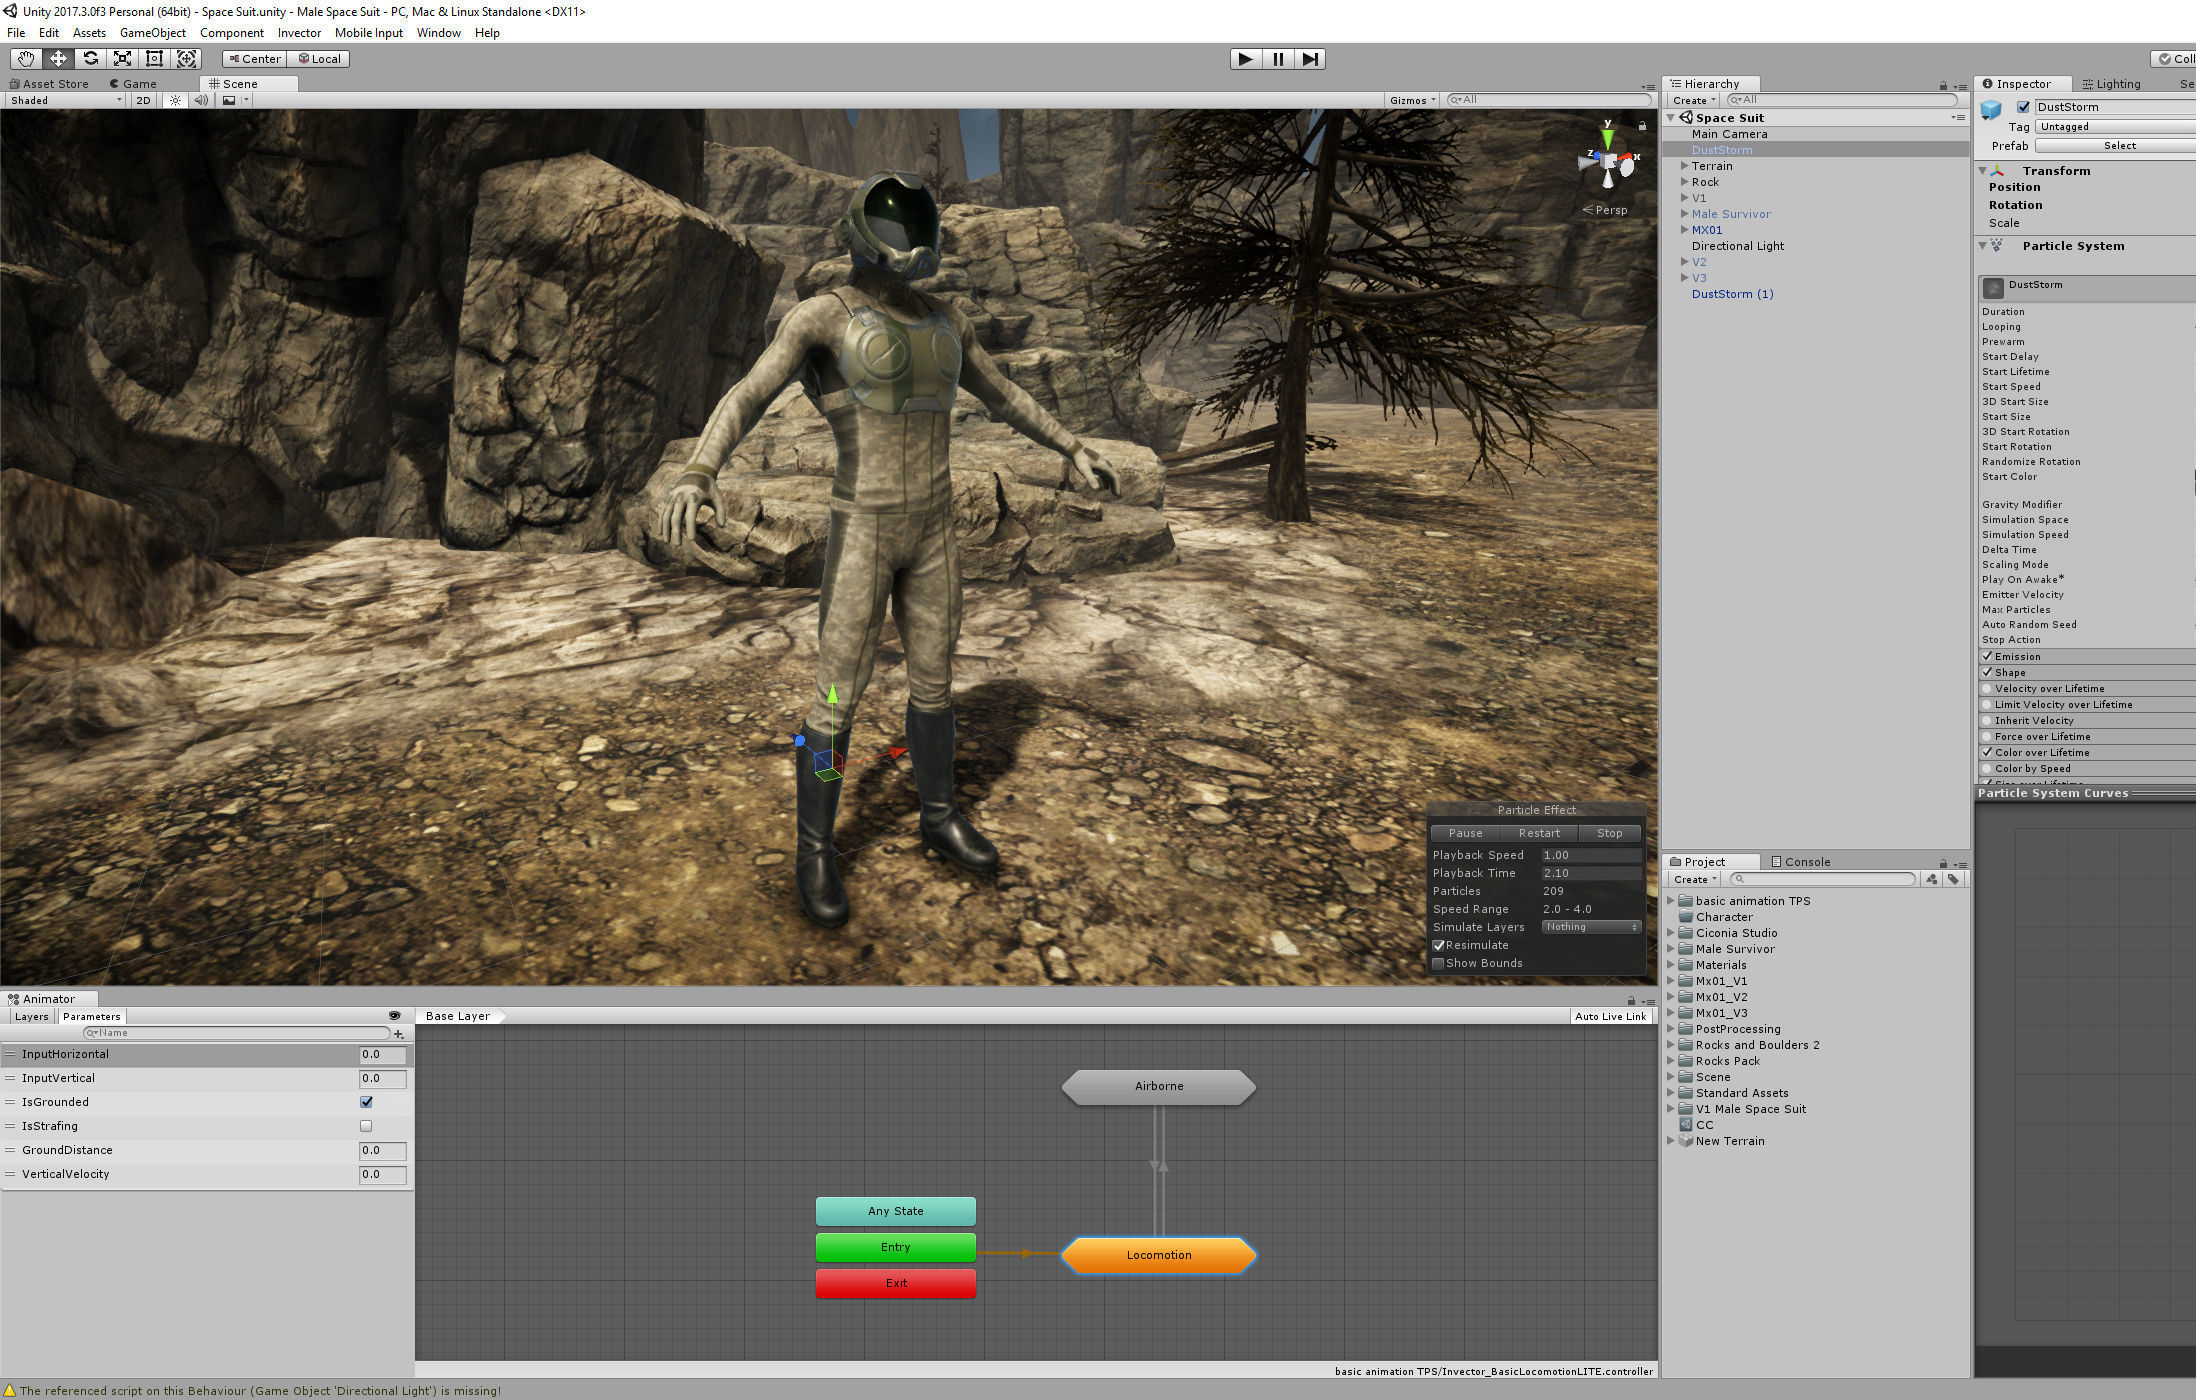The image size is (2196, 1400).
Task: Select the Hand tool in toolbar
Action: point(26,59)
